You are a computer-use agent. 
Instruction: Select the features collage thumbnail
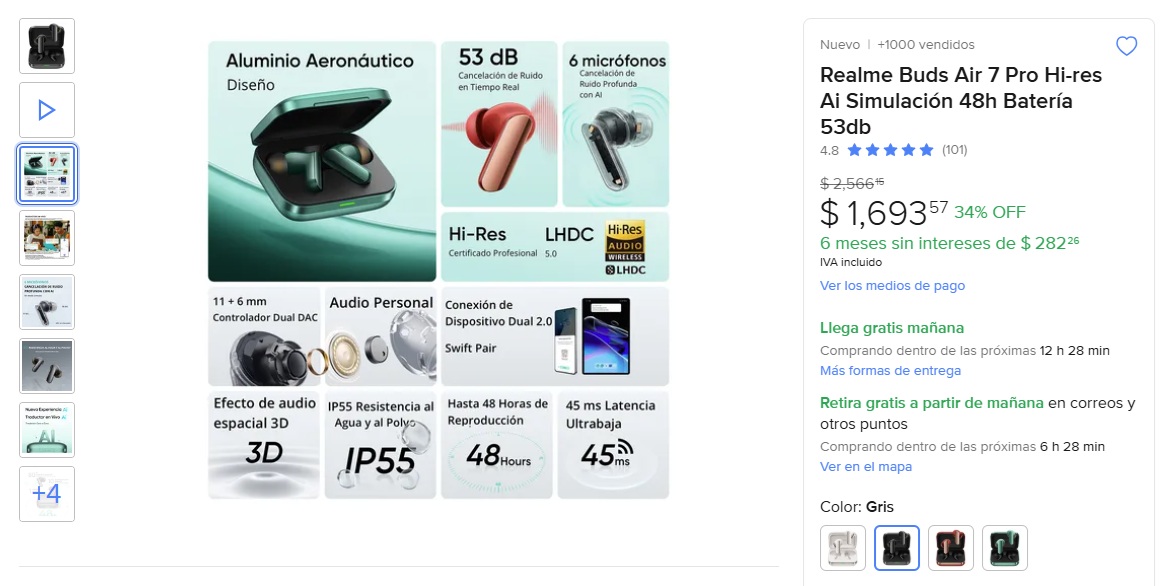click(47, 174)
